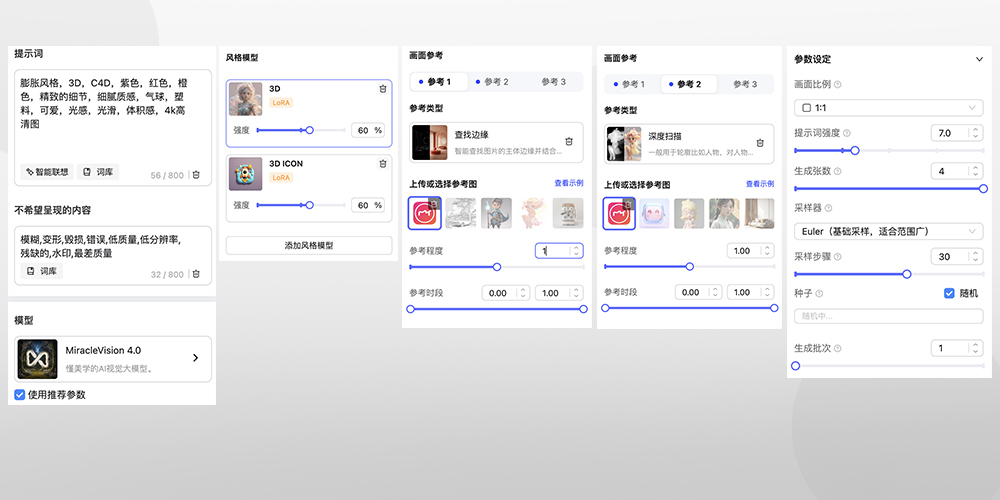1000x500 pixels.
Task: Click the 3D model 60 % strength field
Action: 367,130
